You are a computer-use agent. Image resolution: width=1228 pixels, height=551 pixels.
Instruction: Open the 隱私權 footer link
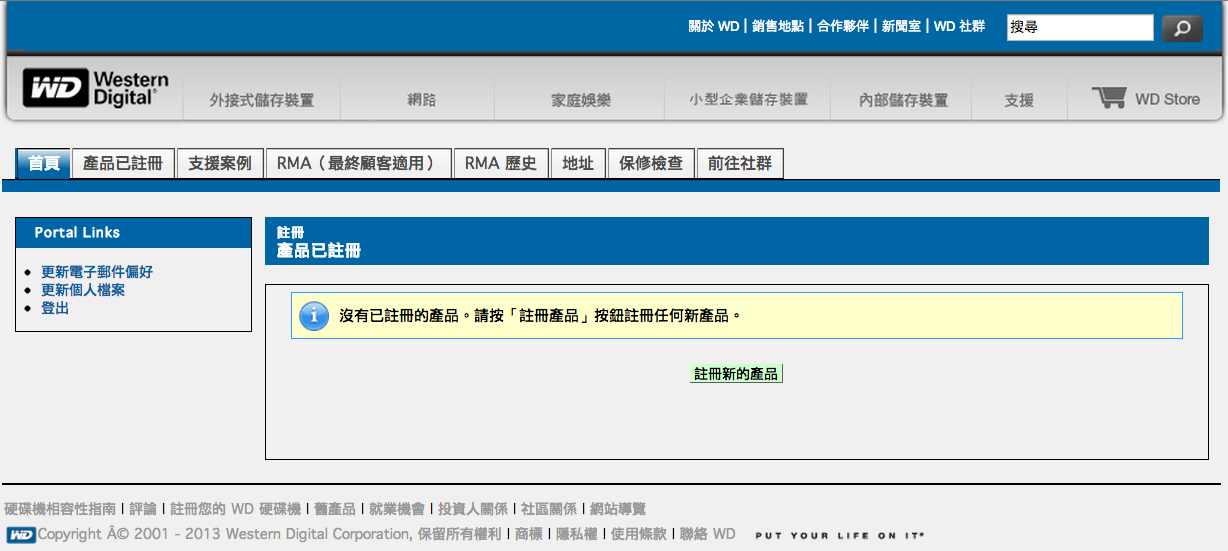pyautogui.click(x=577, y=534)
